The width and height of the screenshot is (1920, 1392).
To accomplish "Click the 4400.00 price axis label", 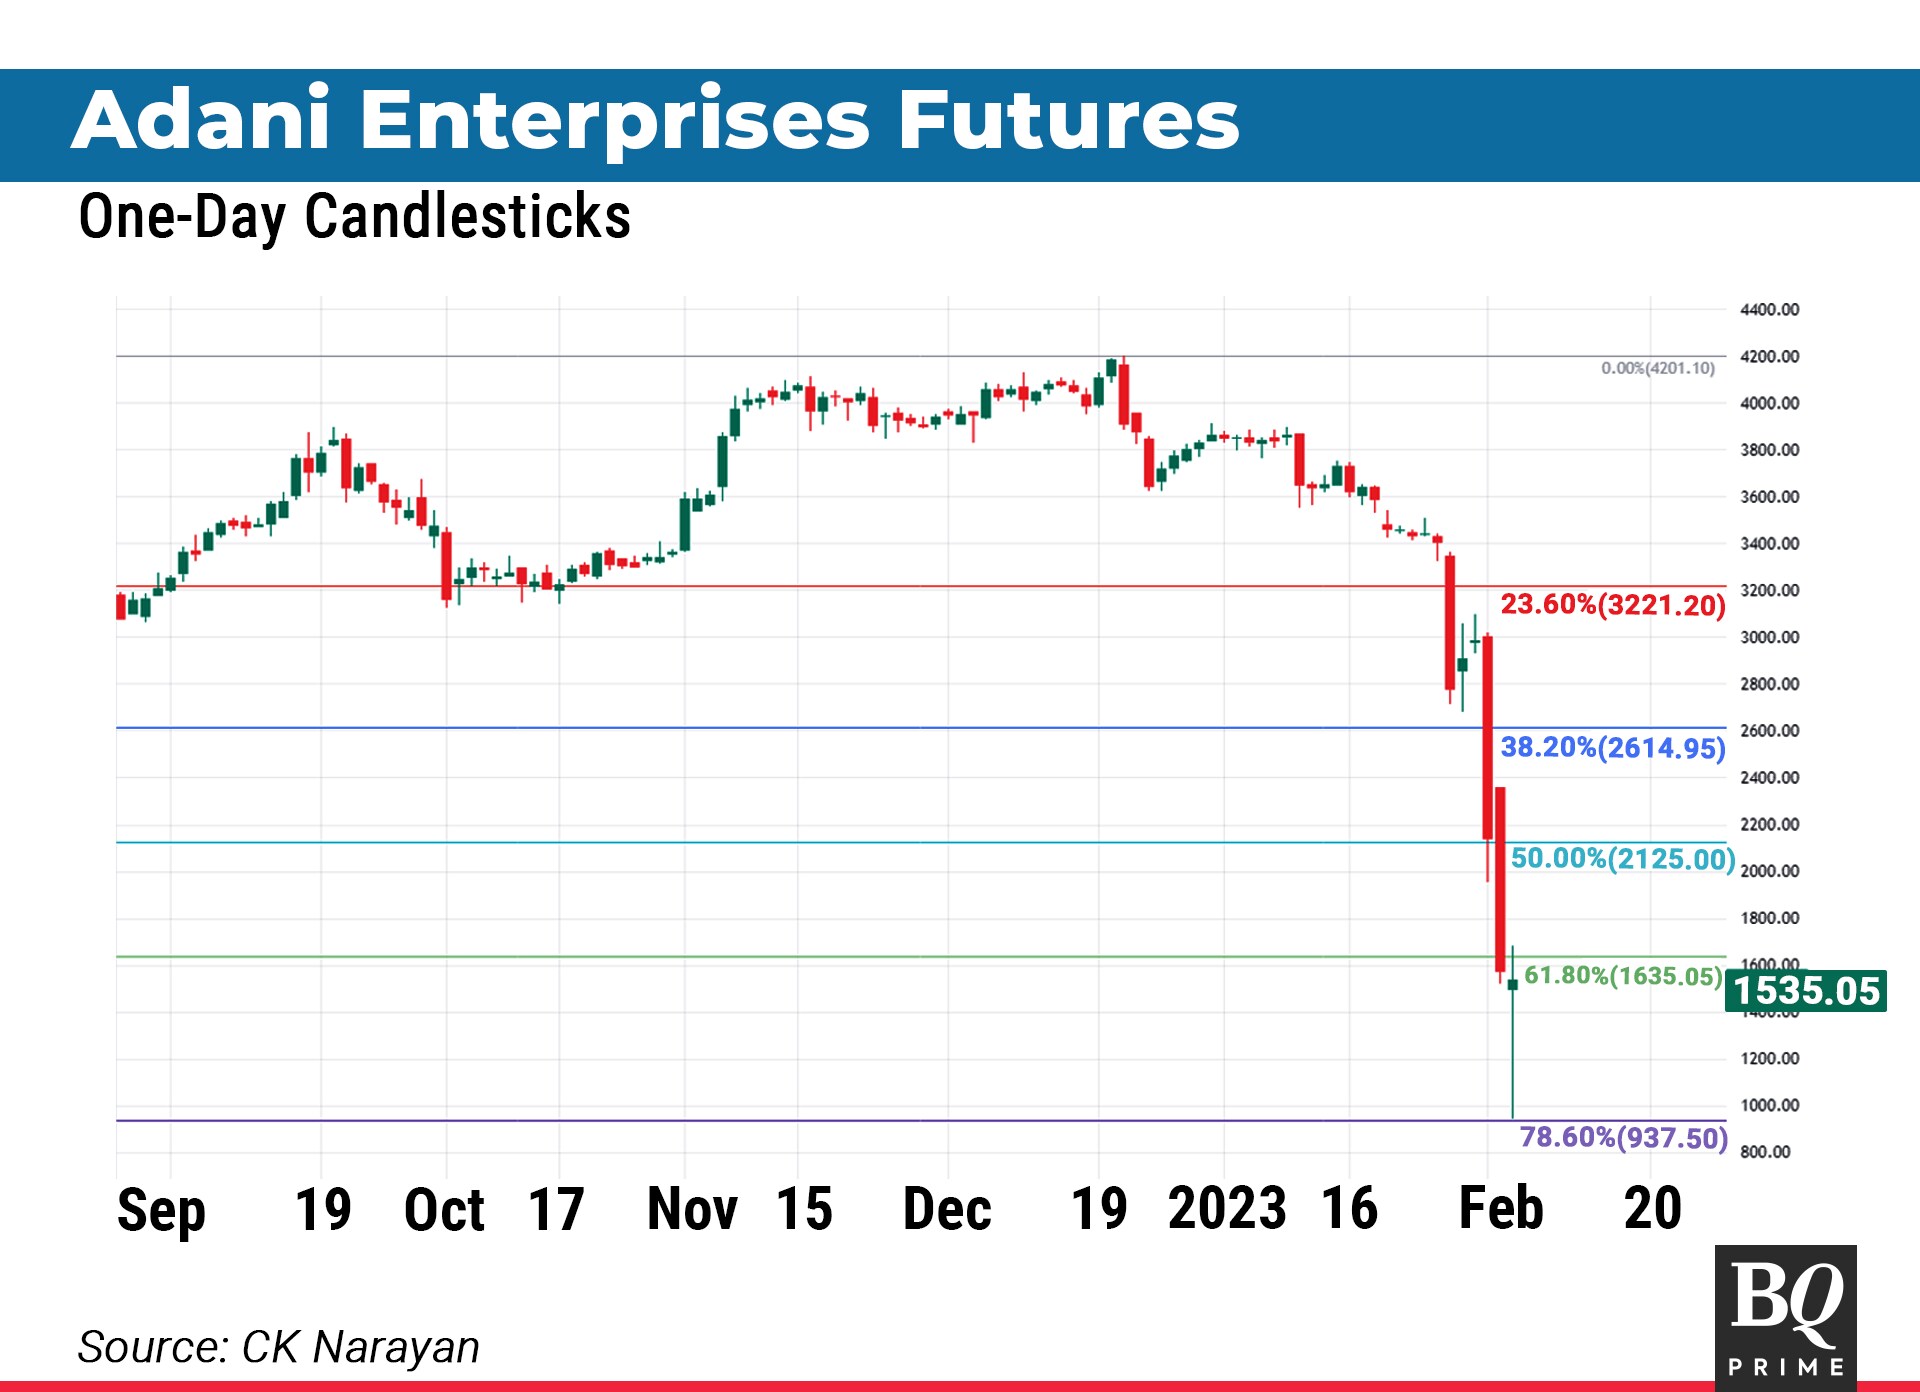I will click(1769, 310).
